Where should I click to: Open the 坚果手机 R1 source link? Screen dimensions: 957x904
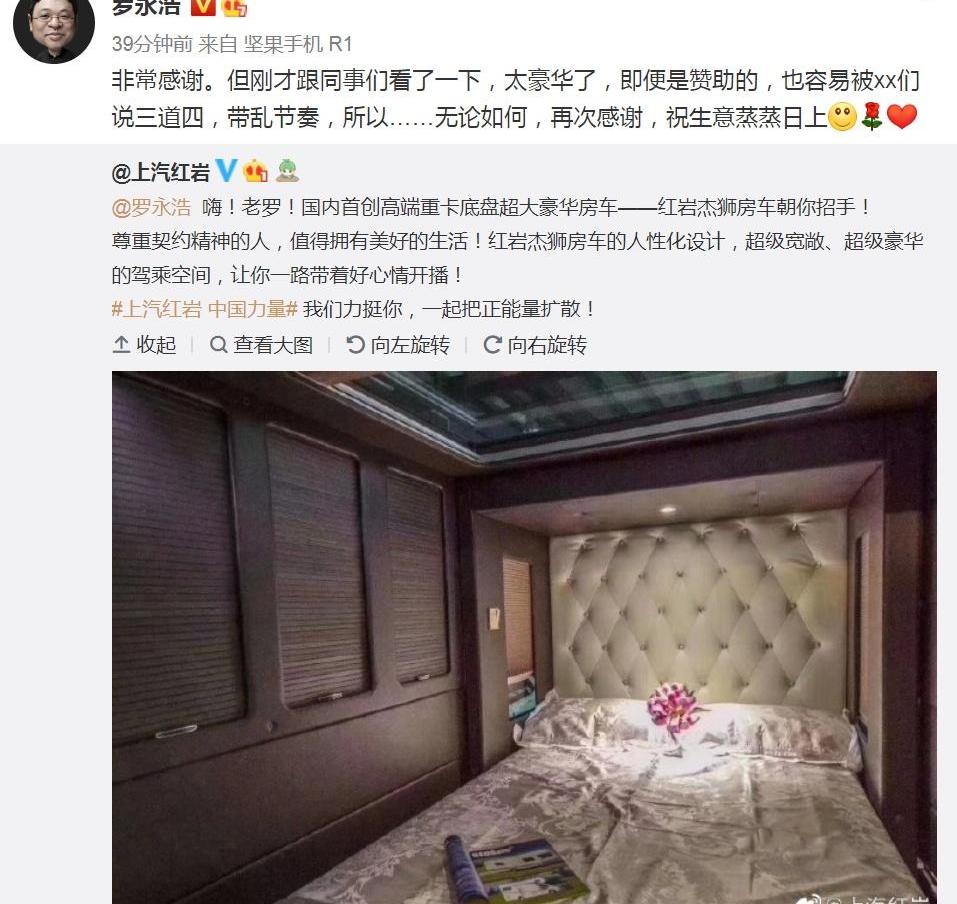click(298, 43)
